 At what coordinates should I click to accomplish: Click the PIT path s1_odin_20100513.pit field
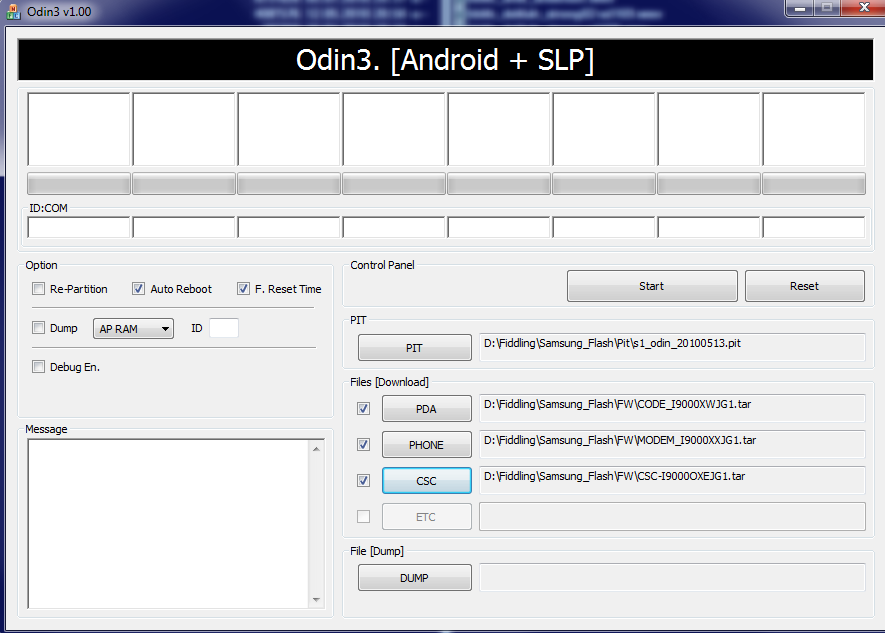[672, 347]
